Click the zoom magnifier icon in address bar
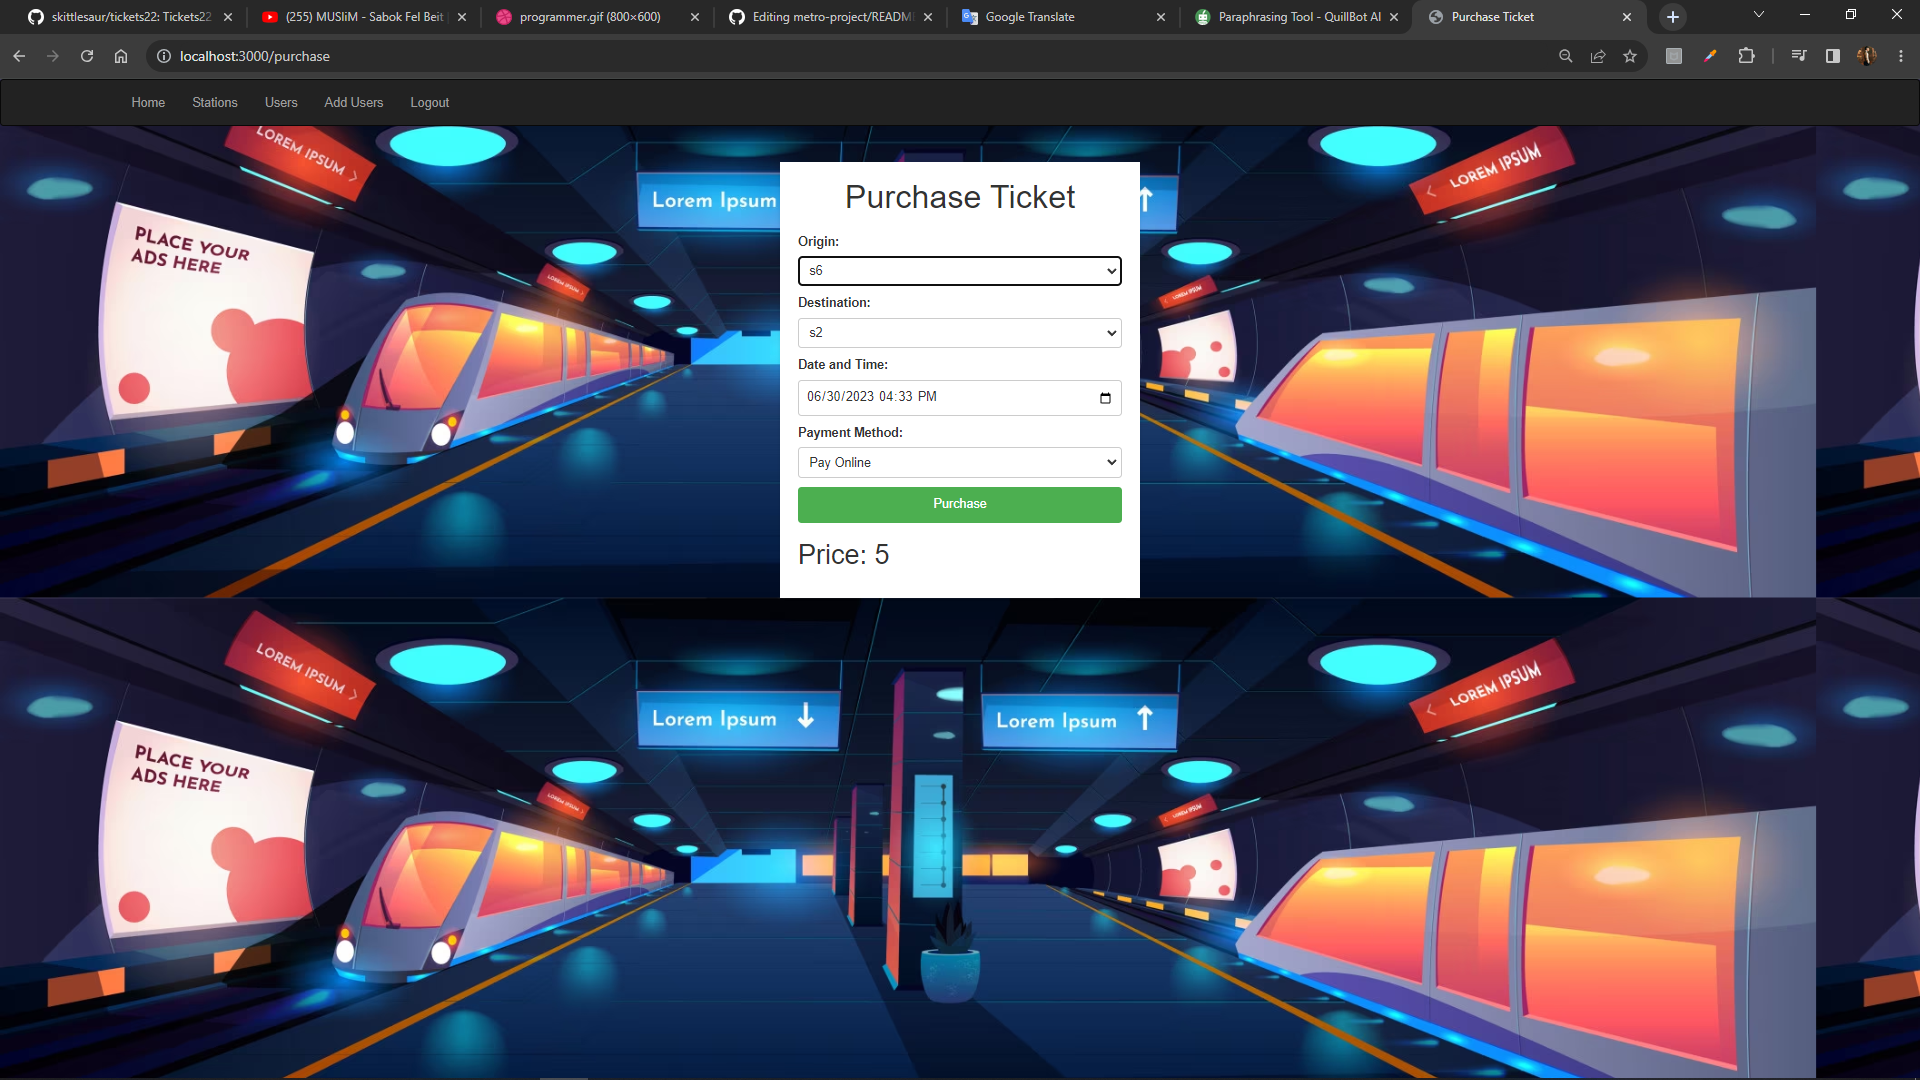 tap(1565, 56)
